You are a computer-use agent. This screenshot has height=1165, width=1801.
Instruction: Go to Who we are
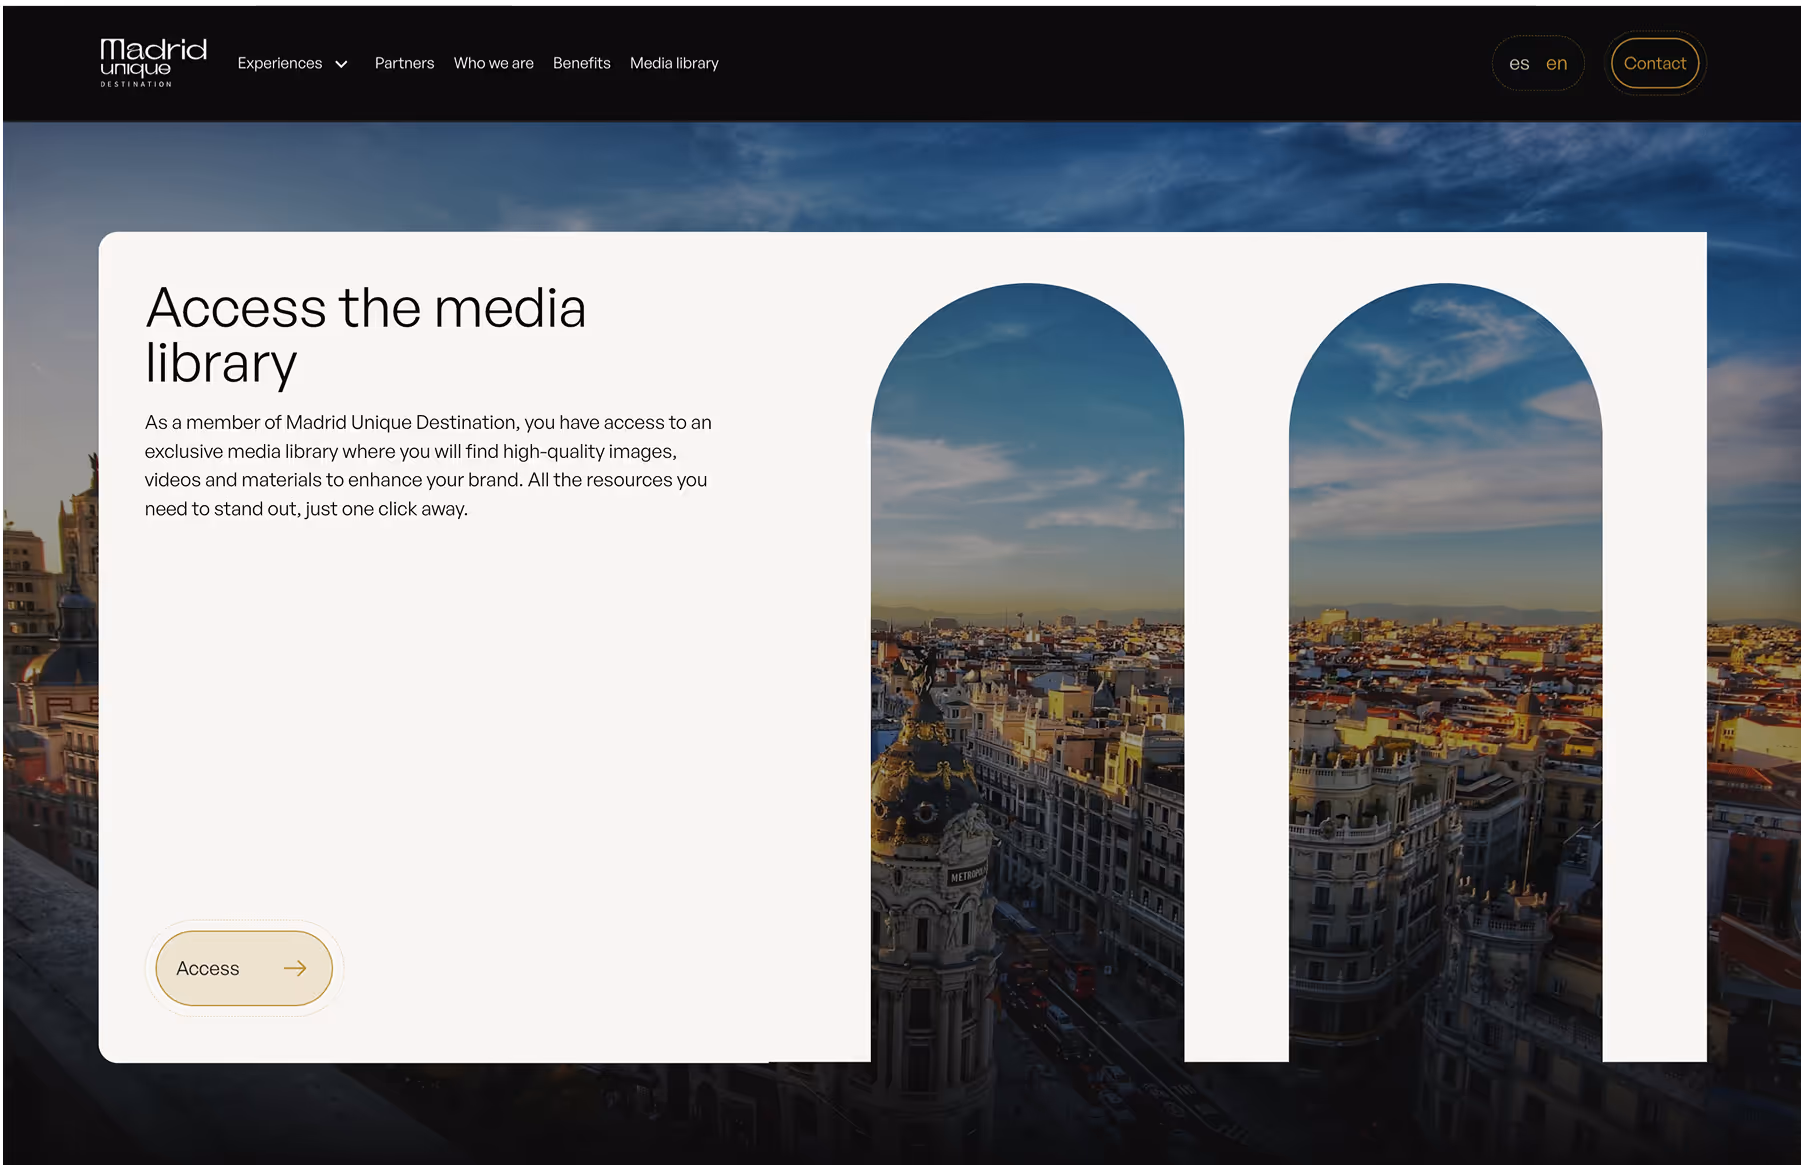click(493, 63)
